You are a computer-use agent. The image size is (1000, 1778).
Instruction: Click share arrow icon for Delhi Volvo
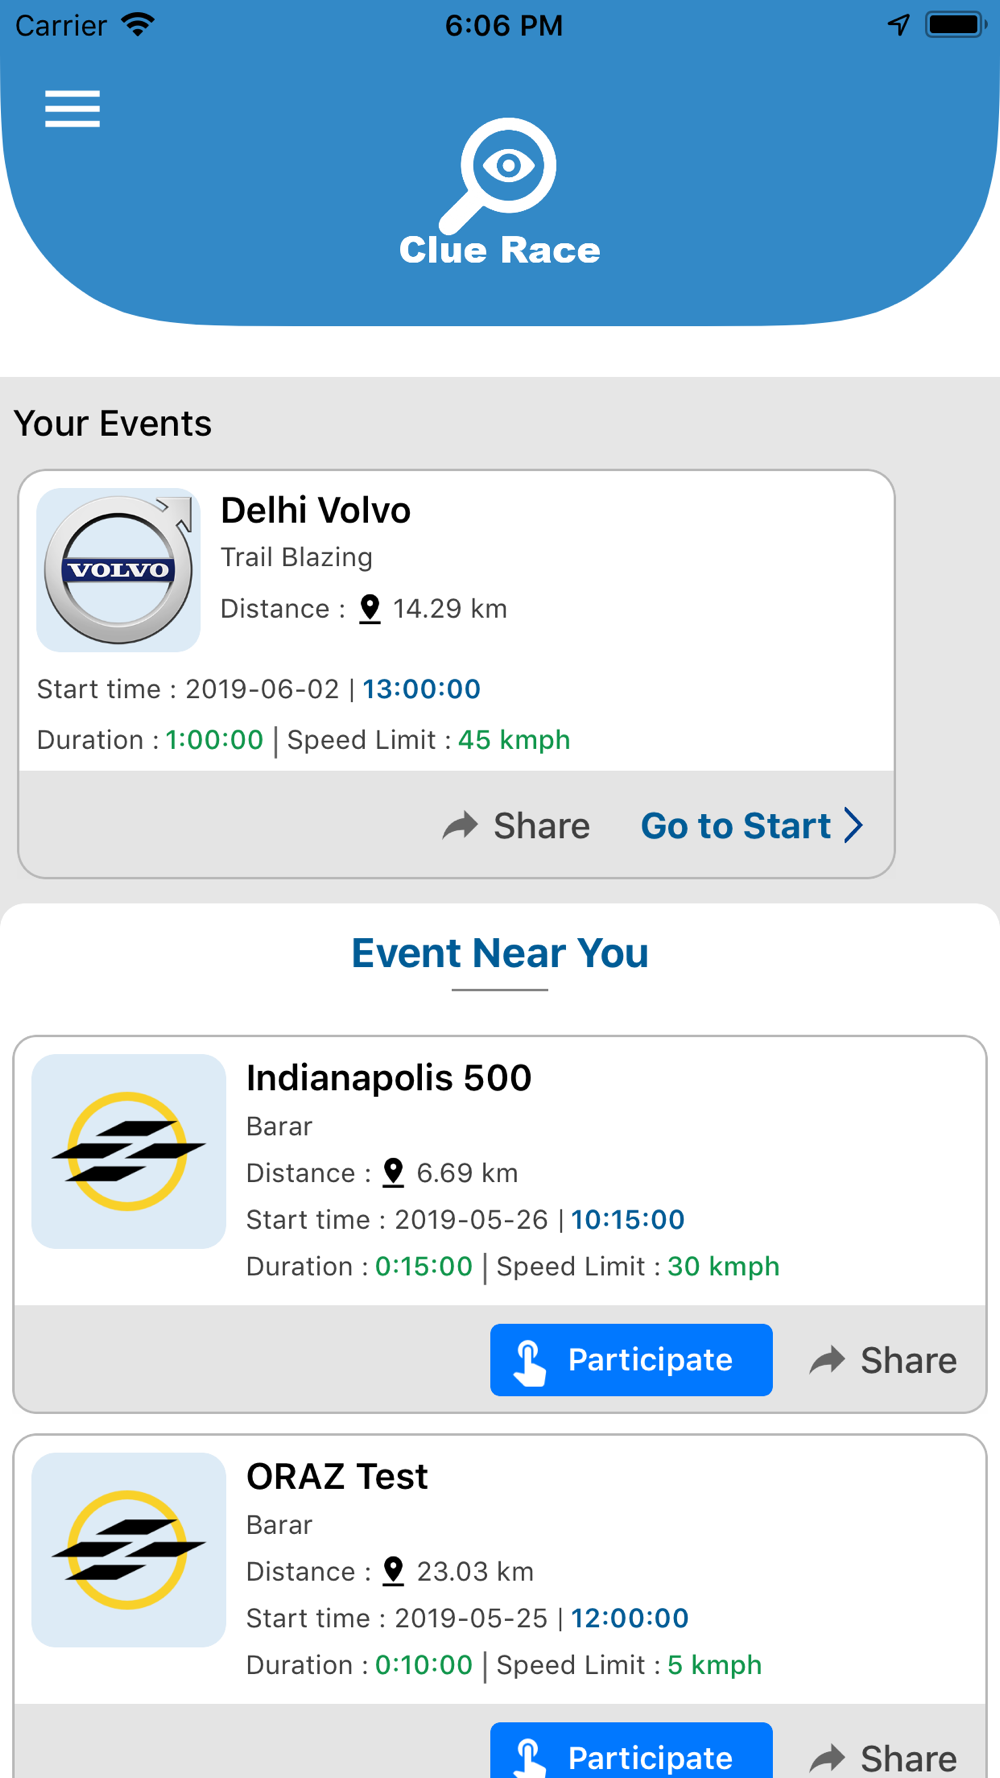(x=461, y=826)
